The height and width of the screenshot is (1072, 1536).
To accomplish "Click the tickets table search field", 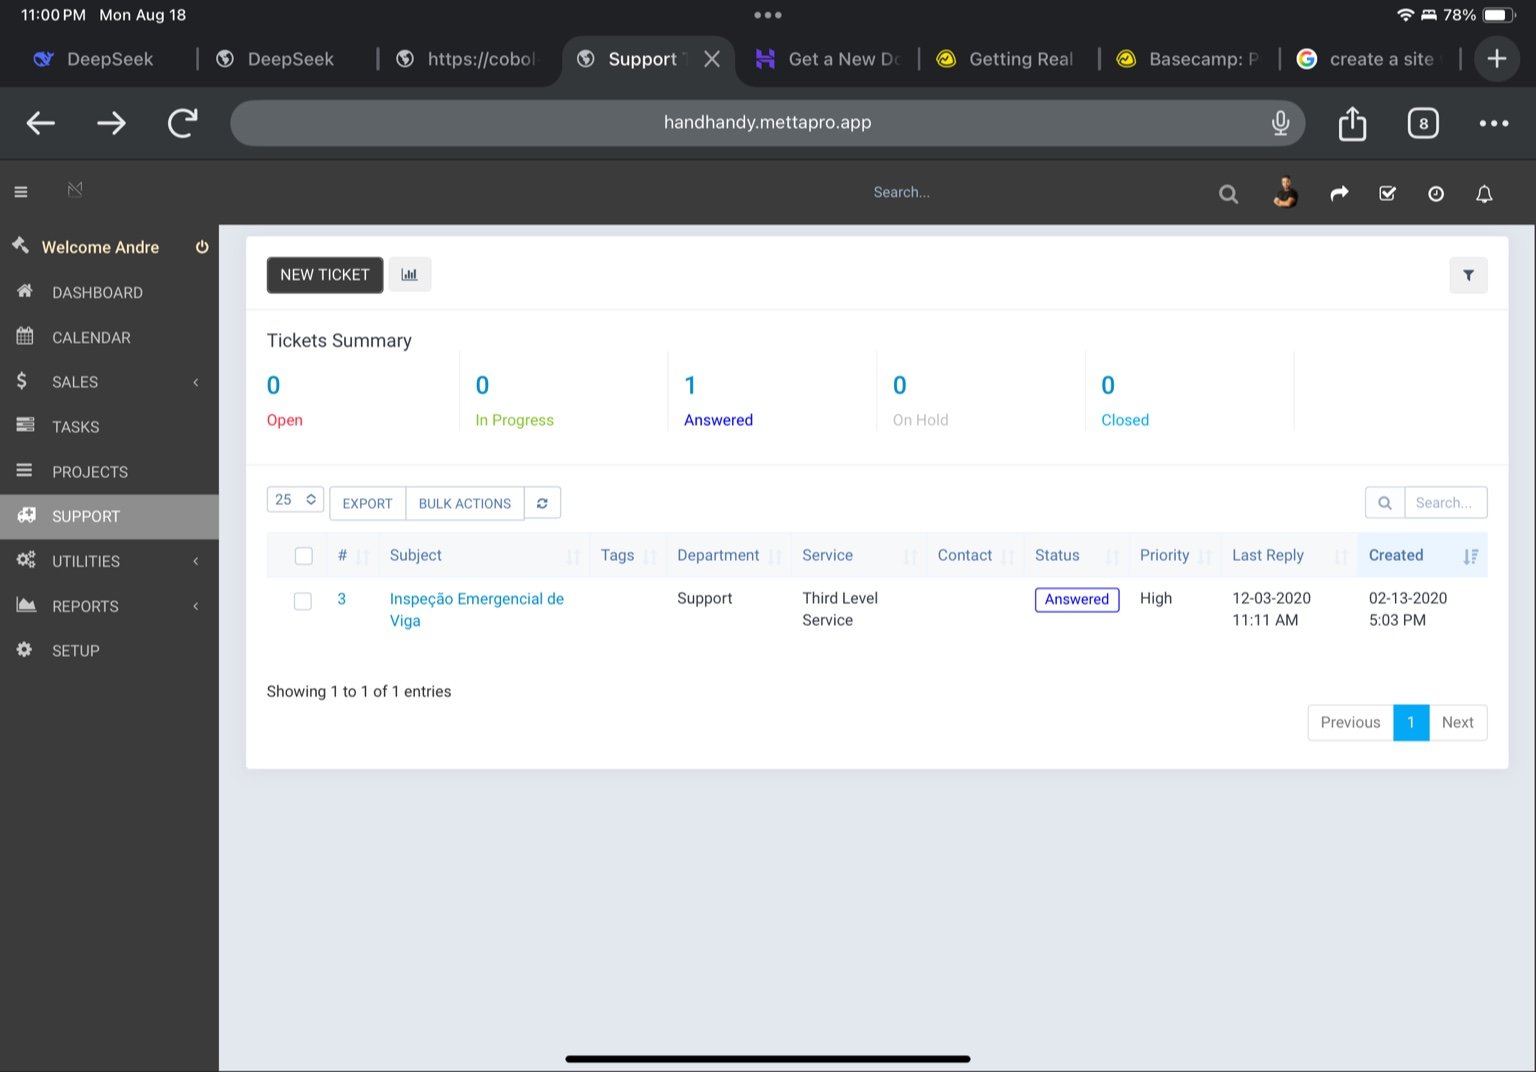I will coord(1444,503).
